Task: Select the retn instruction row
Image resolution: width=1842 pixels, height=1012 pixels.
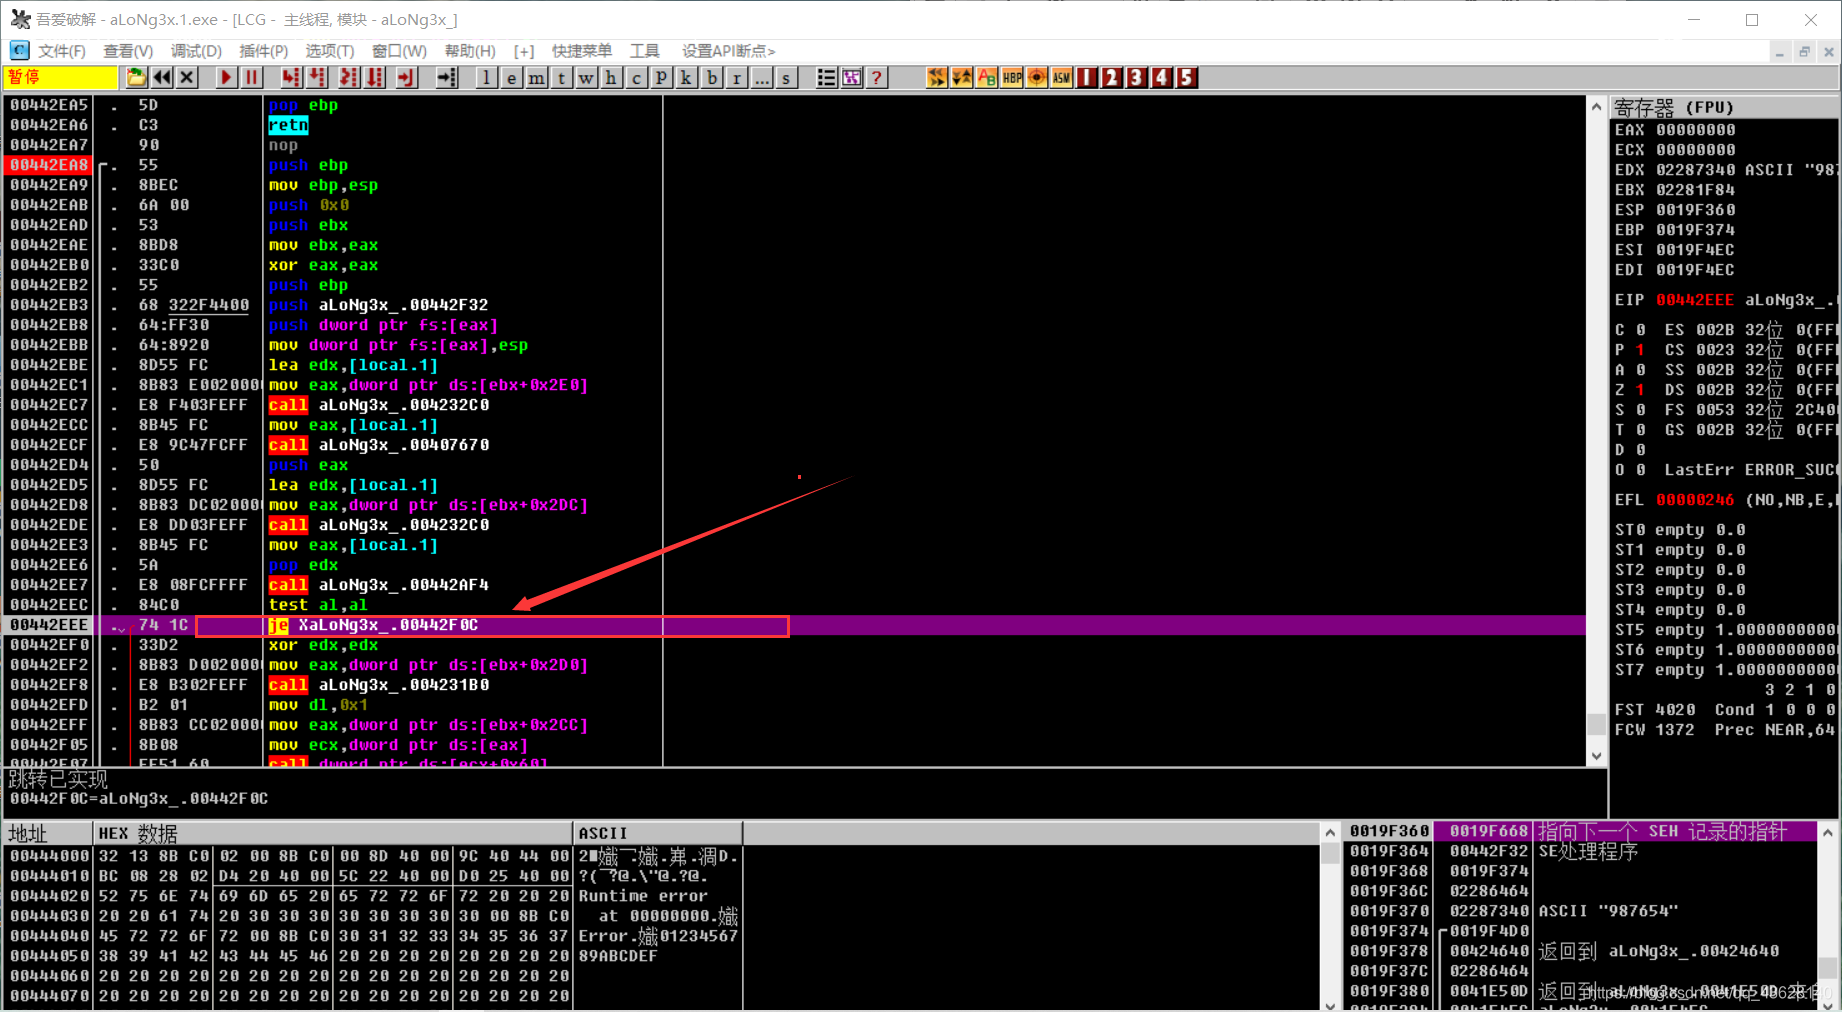Action: coord(795,125)
